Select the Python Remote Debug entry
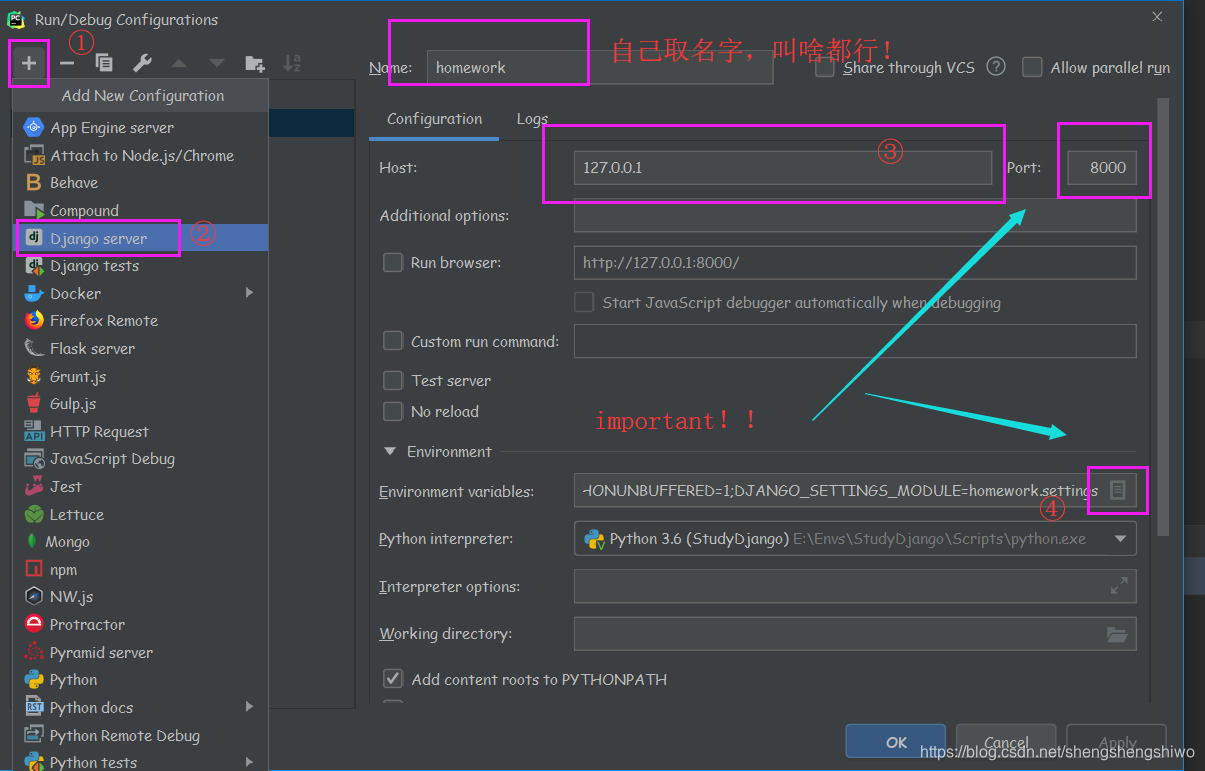 (140, 736)
